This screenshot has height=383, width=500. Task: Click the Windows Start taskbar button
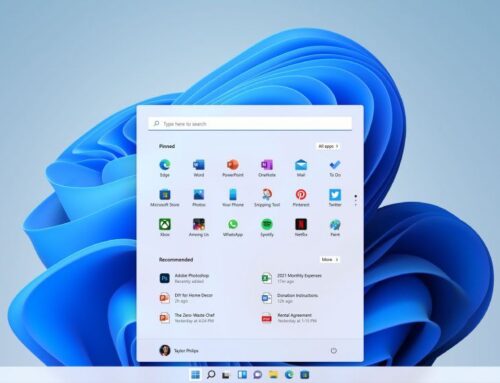(195, 375)
